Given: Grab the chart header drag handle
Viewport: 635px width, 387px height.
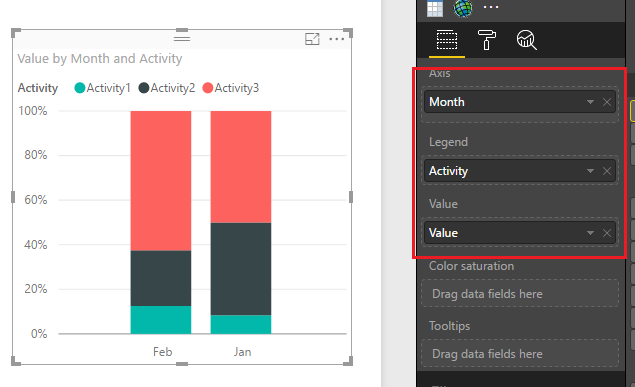Looking at the screenshot, I should pos(182,38).
